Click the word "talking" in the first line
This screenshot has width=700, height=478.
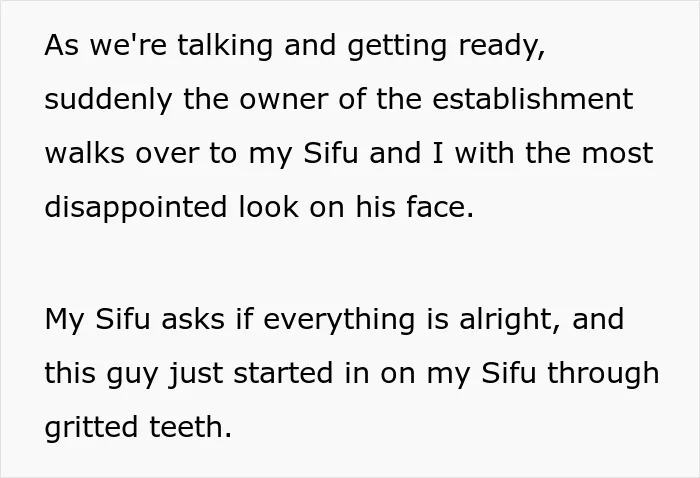pyautogui.click(x=225, y=47)
